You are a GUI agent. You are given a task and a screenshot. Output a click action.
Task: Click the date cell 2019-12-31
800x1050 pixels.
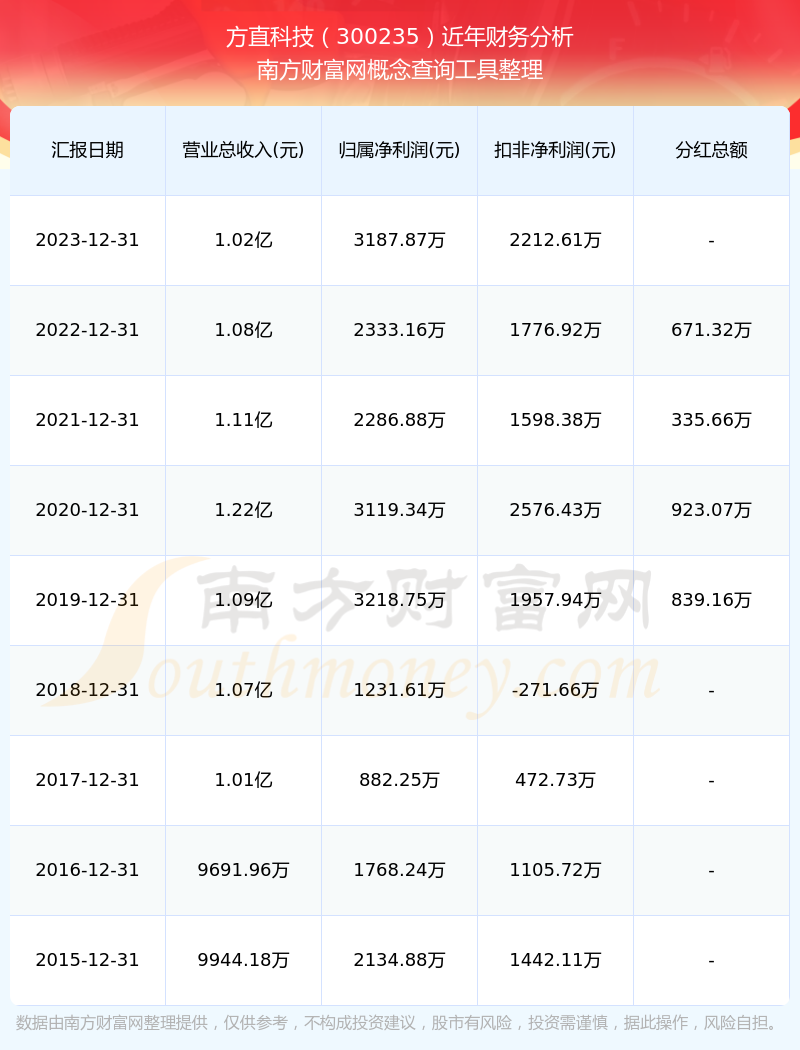point(88,600)
